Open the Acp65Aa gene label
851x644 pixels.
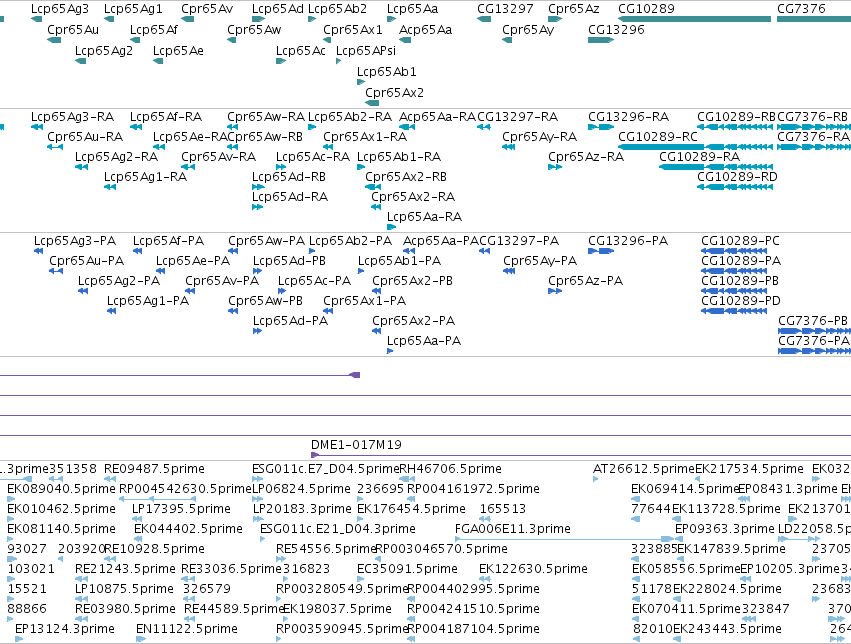tap(426, 30)
